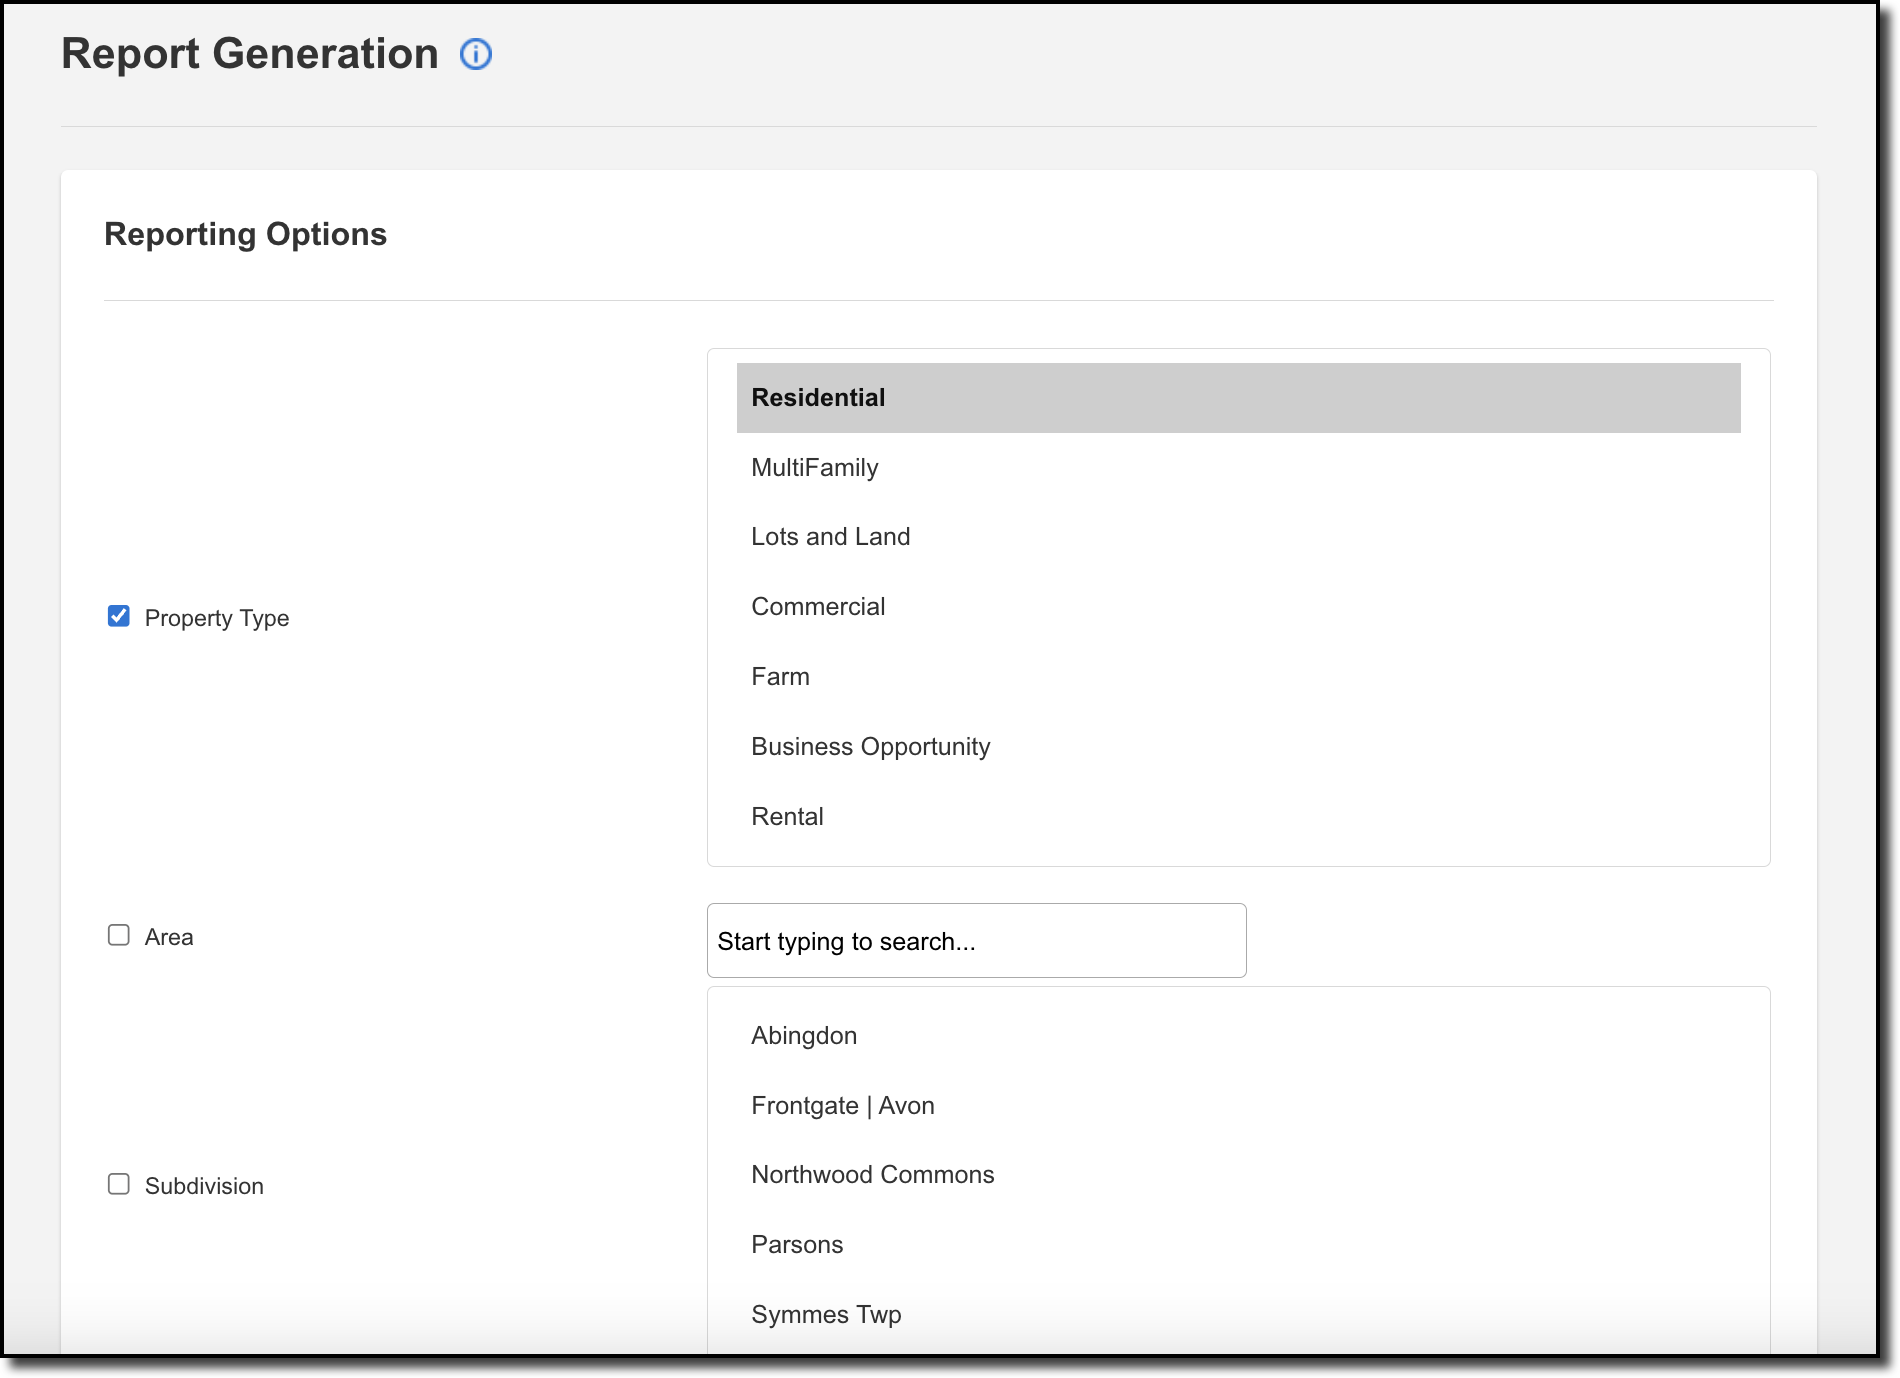Choose Frontgate | Avon entry
The width and height of the screenshot is (1900, 1378).
click(x=1238, y=1106)
